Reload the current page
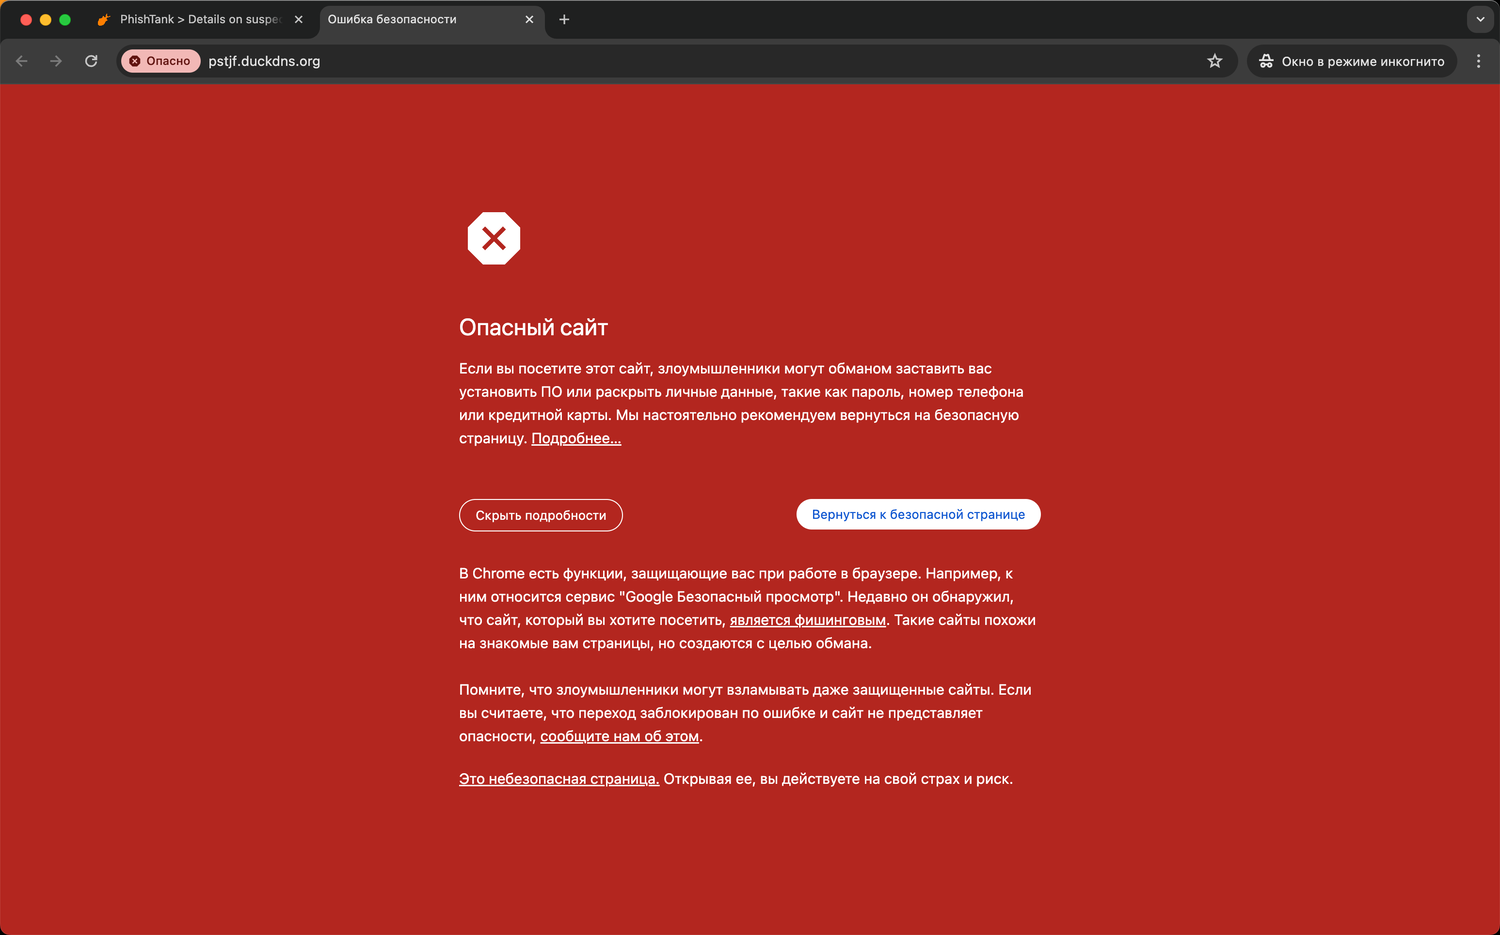The width and height of the screenshot is (1500, 935). point(91,61)
